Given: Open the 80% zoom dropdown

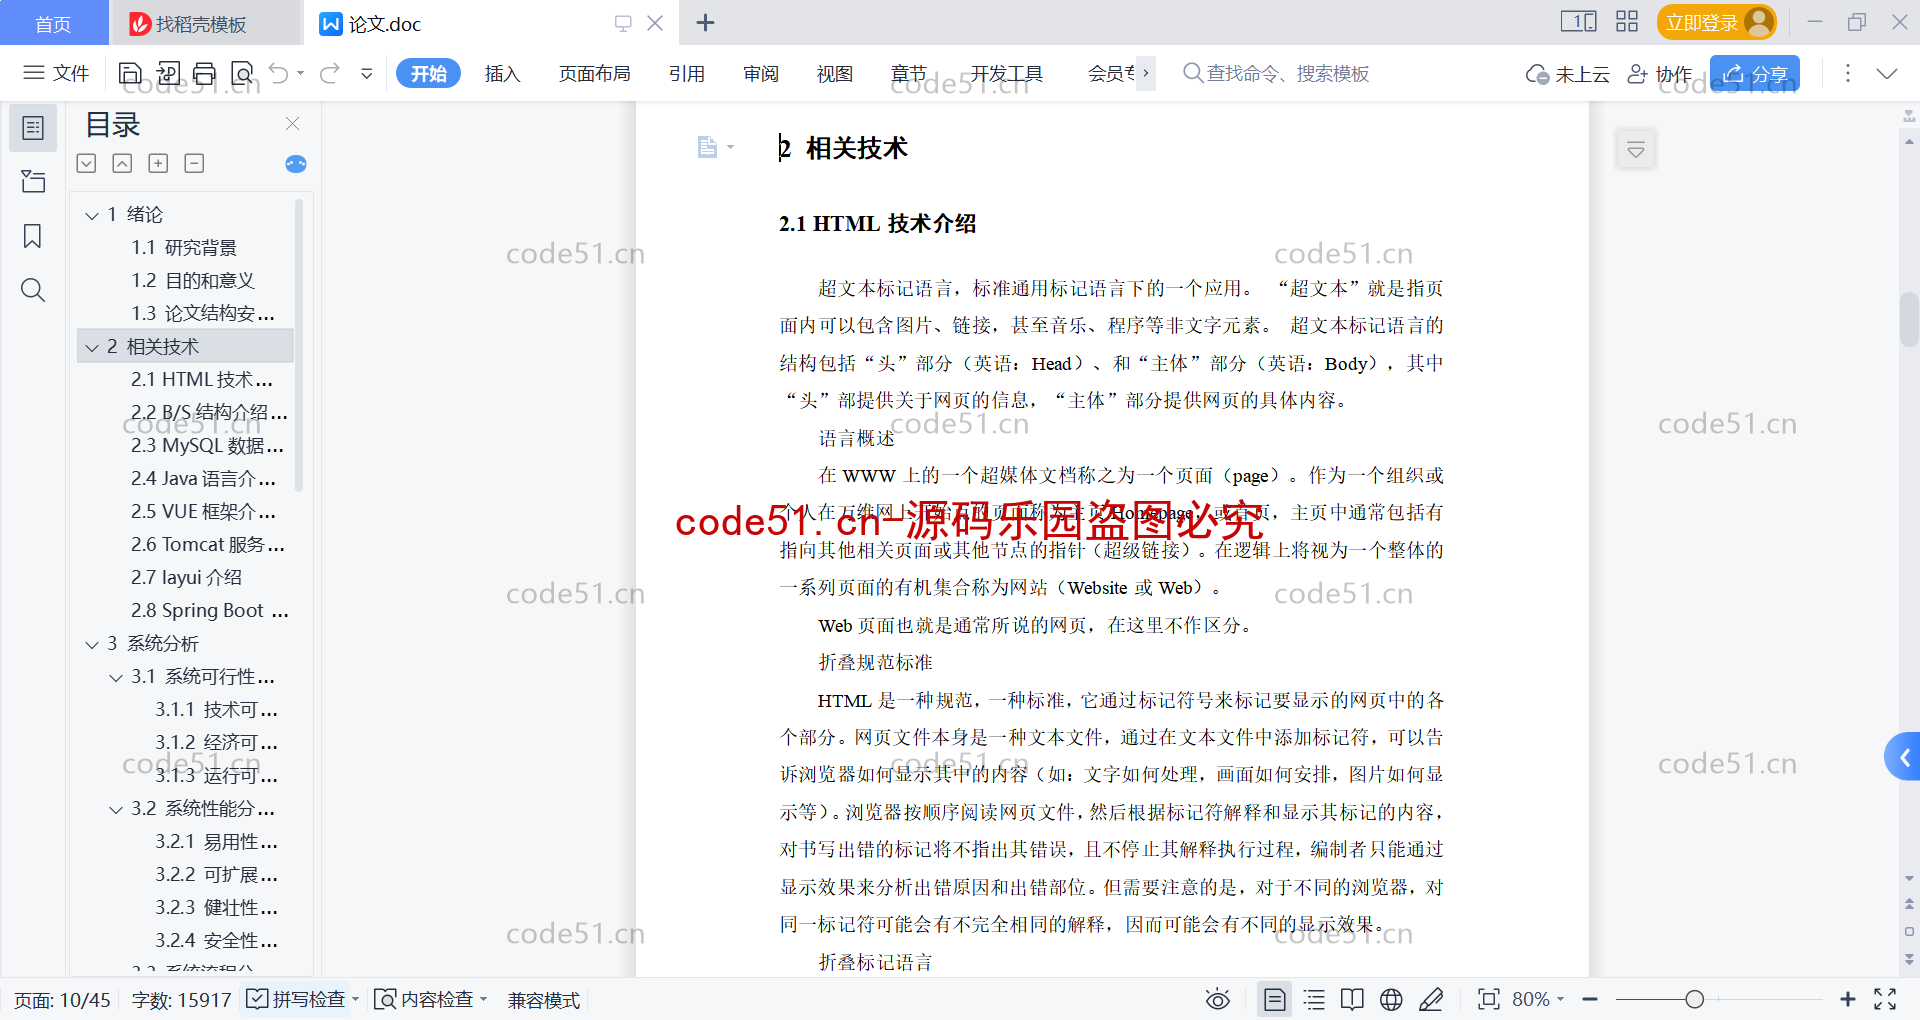Looking at the screenshot, I should (1538, 999).
